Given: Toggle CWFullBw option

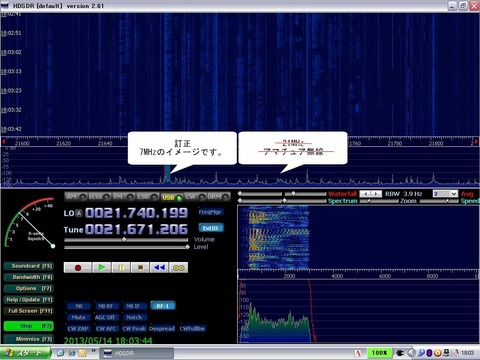Looking at the screenshot, I should click(192, 329).
